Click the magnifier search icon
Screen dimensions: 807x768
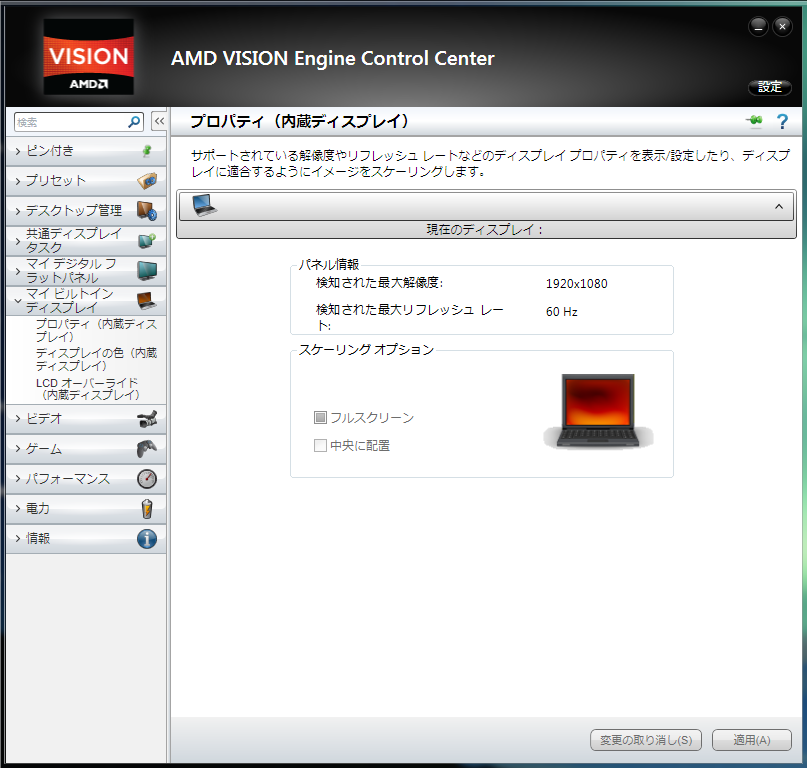tap(134, 122)
